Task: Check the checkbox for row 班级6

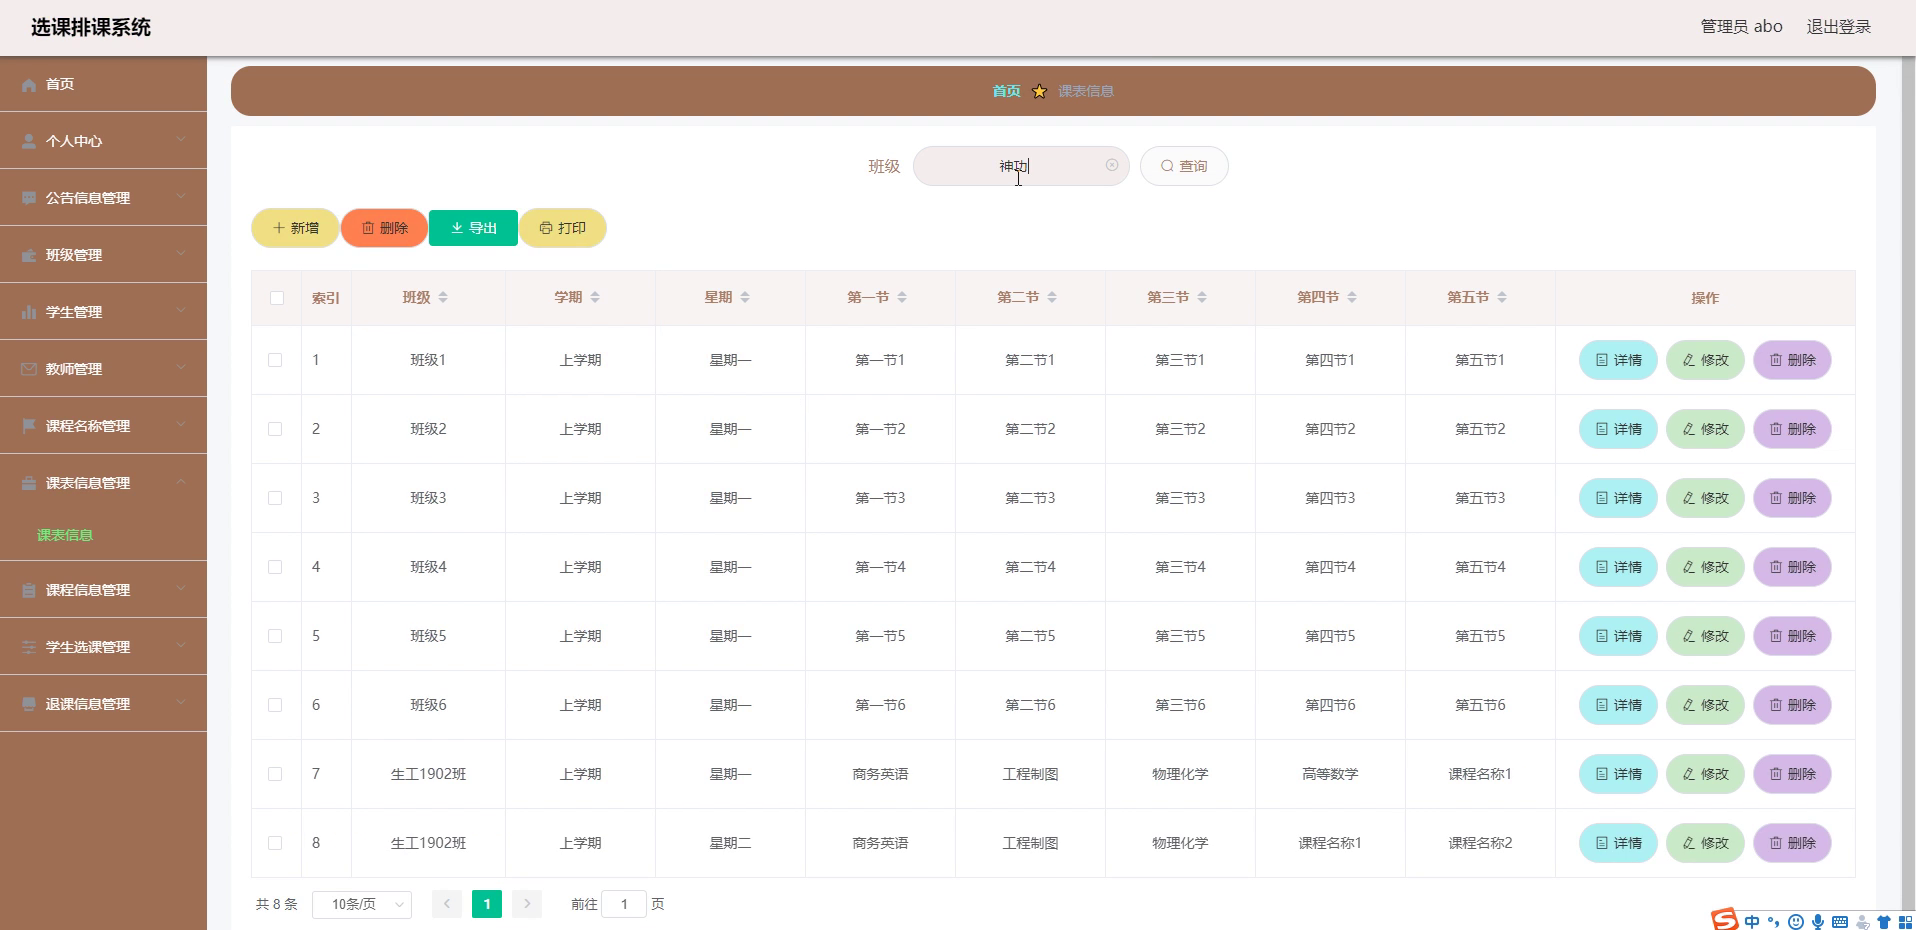Action: (x=275, y=705)
